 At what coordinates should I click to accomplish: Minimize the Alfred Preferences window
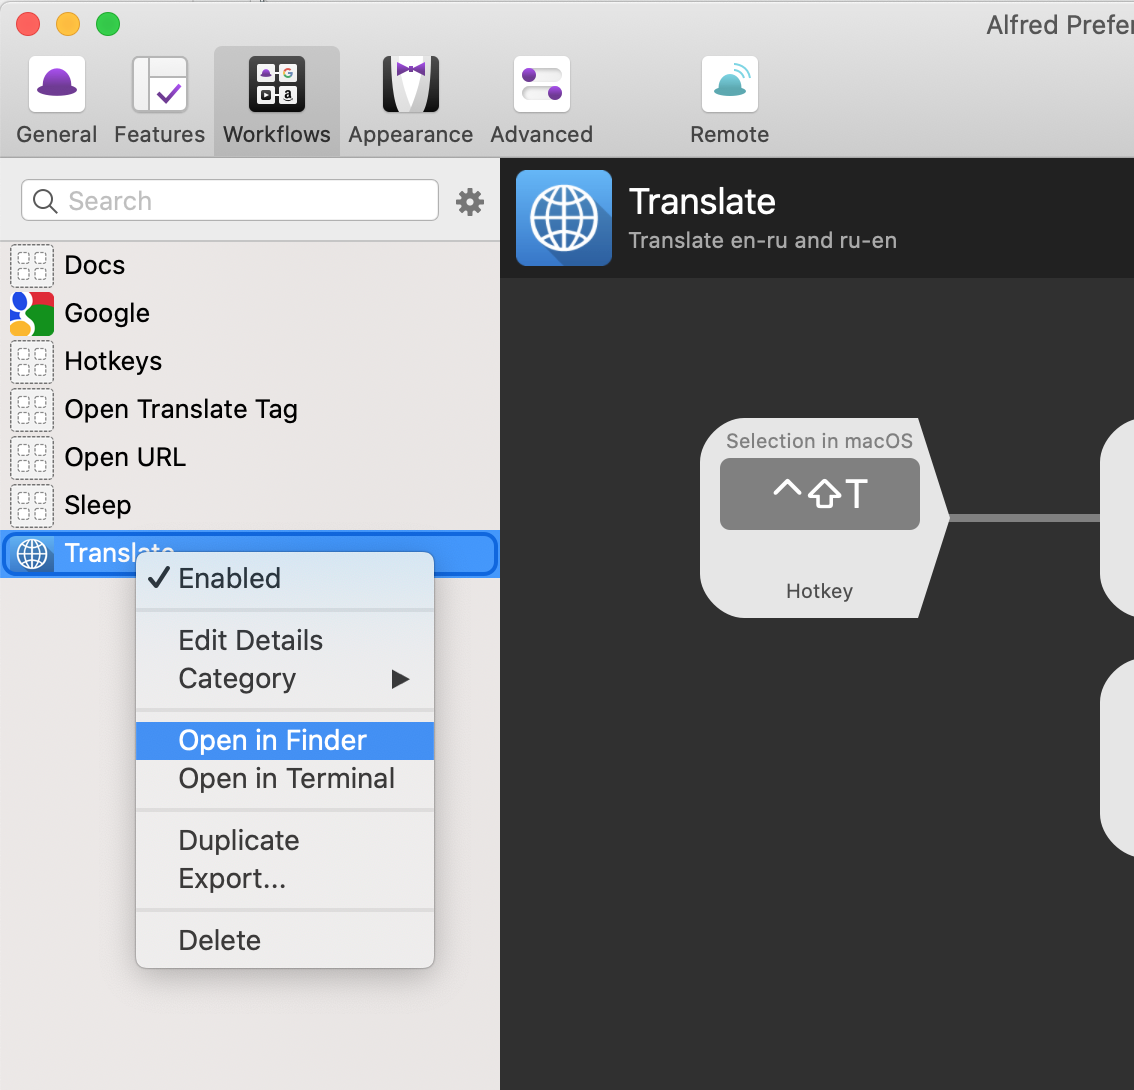tap(68, 24)
